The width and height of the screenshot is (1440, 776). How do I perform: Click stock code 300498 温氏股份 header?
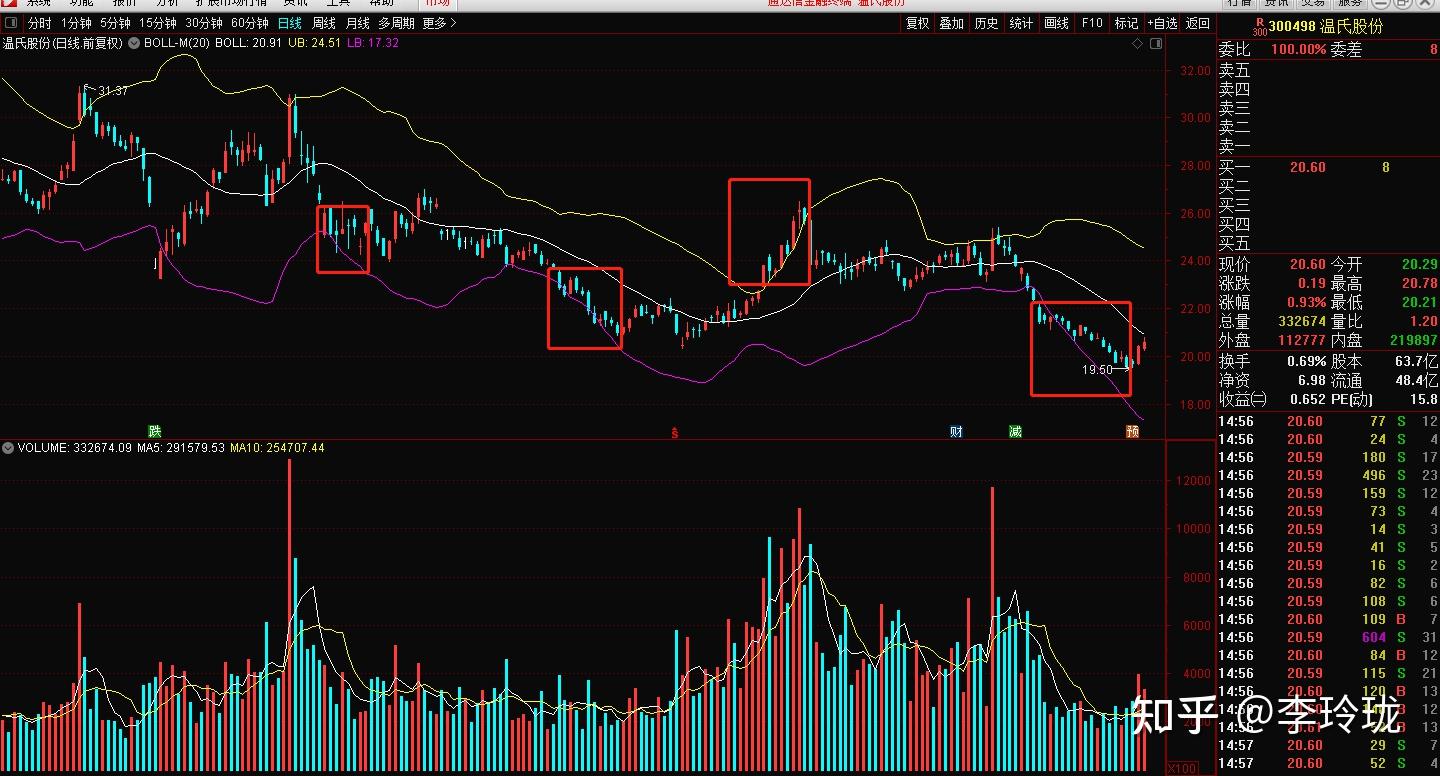1326,26
